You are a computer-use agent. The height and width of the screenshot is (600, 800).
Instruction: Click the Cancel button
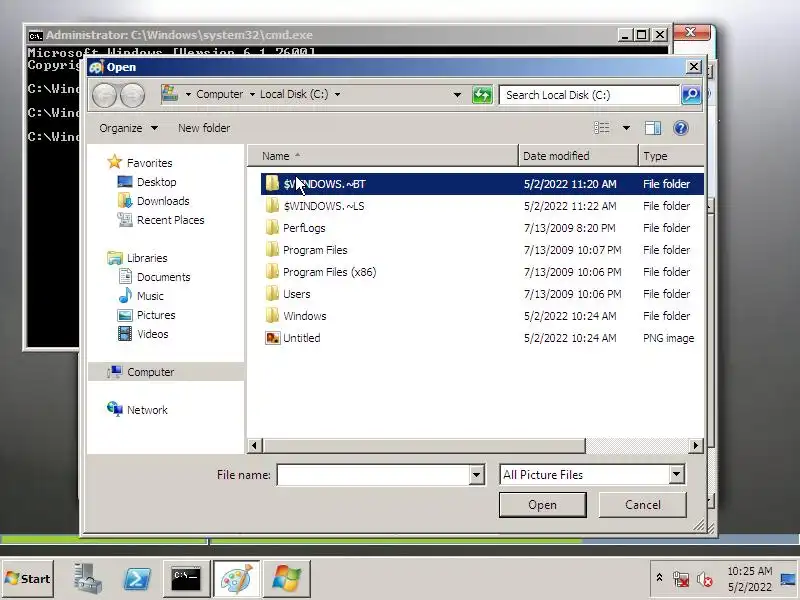tap(642, 505)
